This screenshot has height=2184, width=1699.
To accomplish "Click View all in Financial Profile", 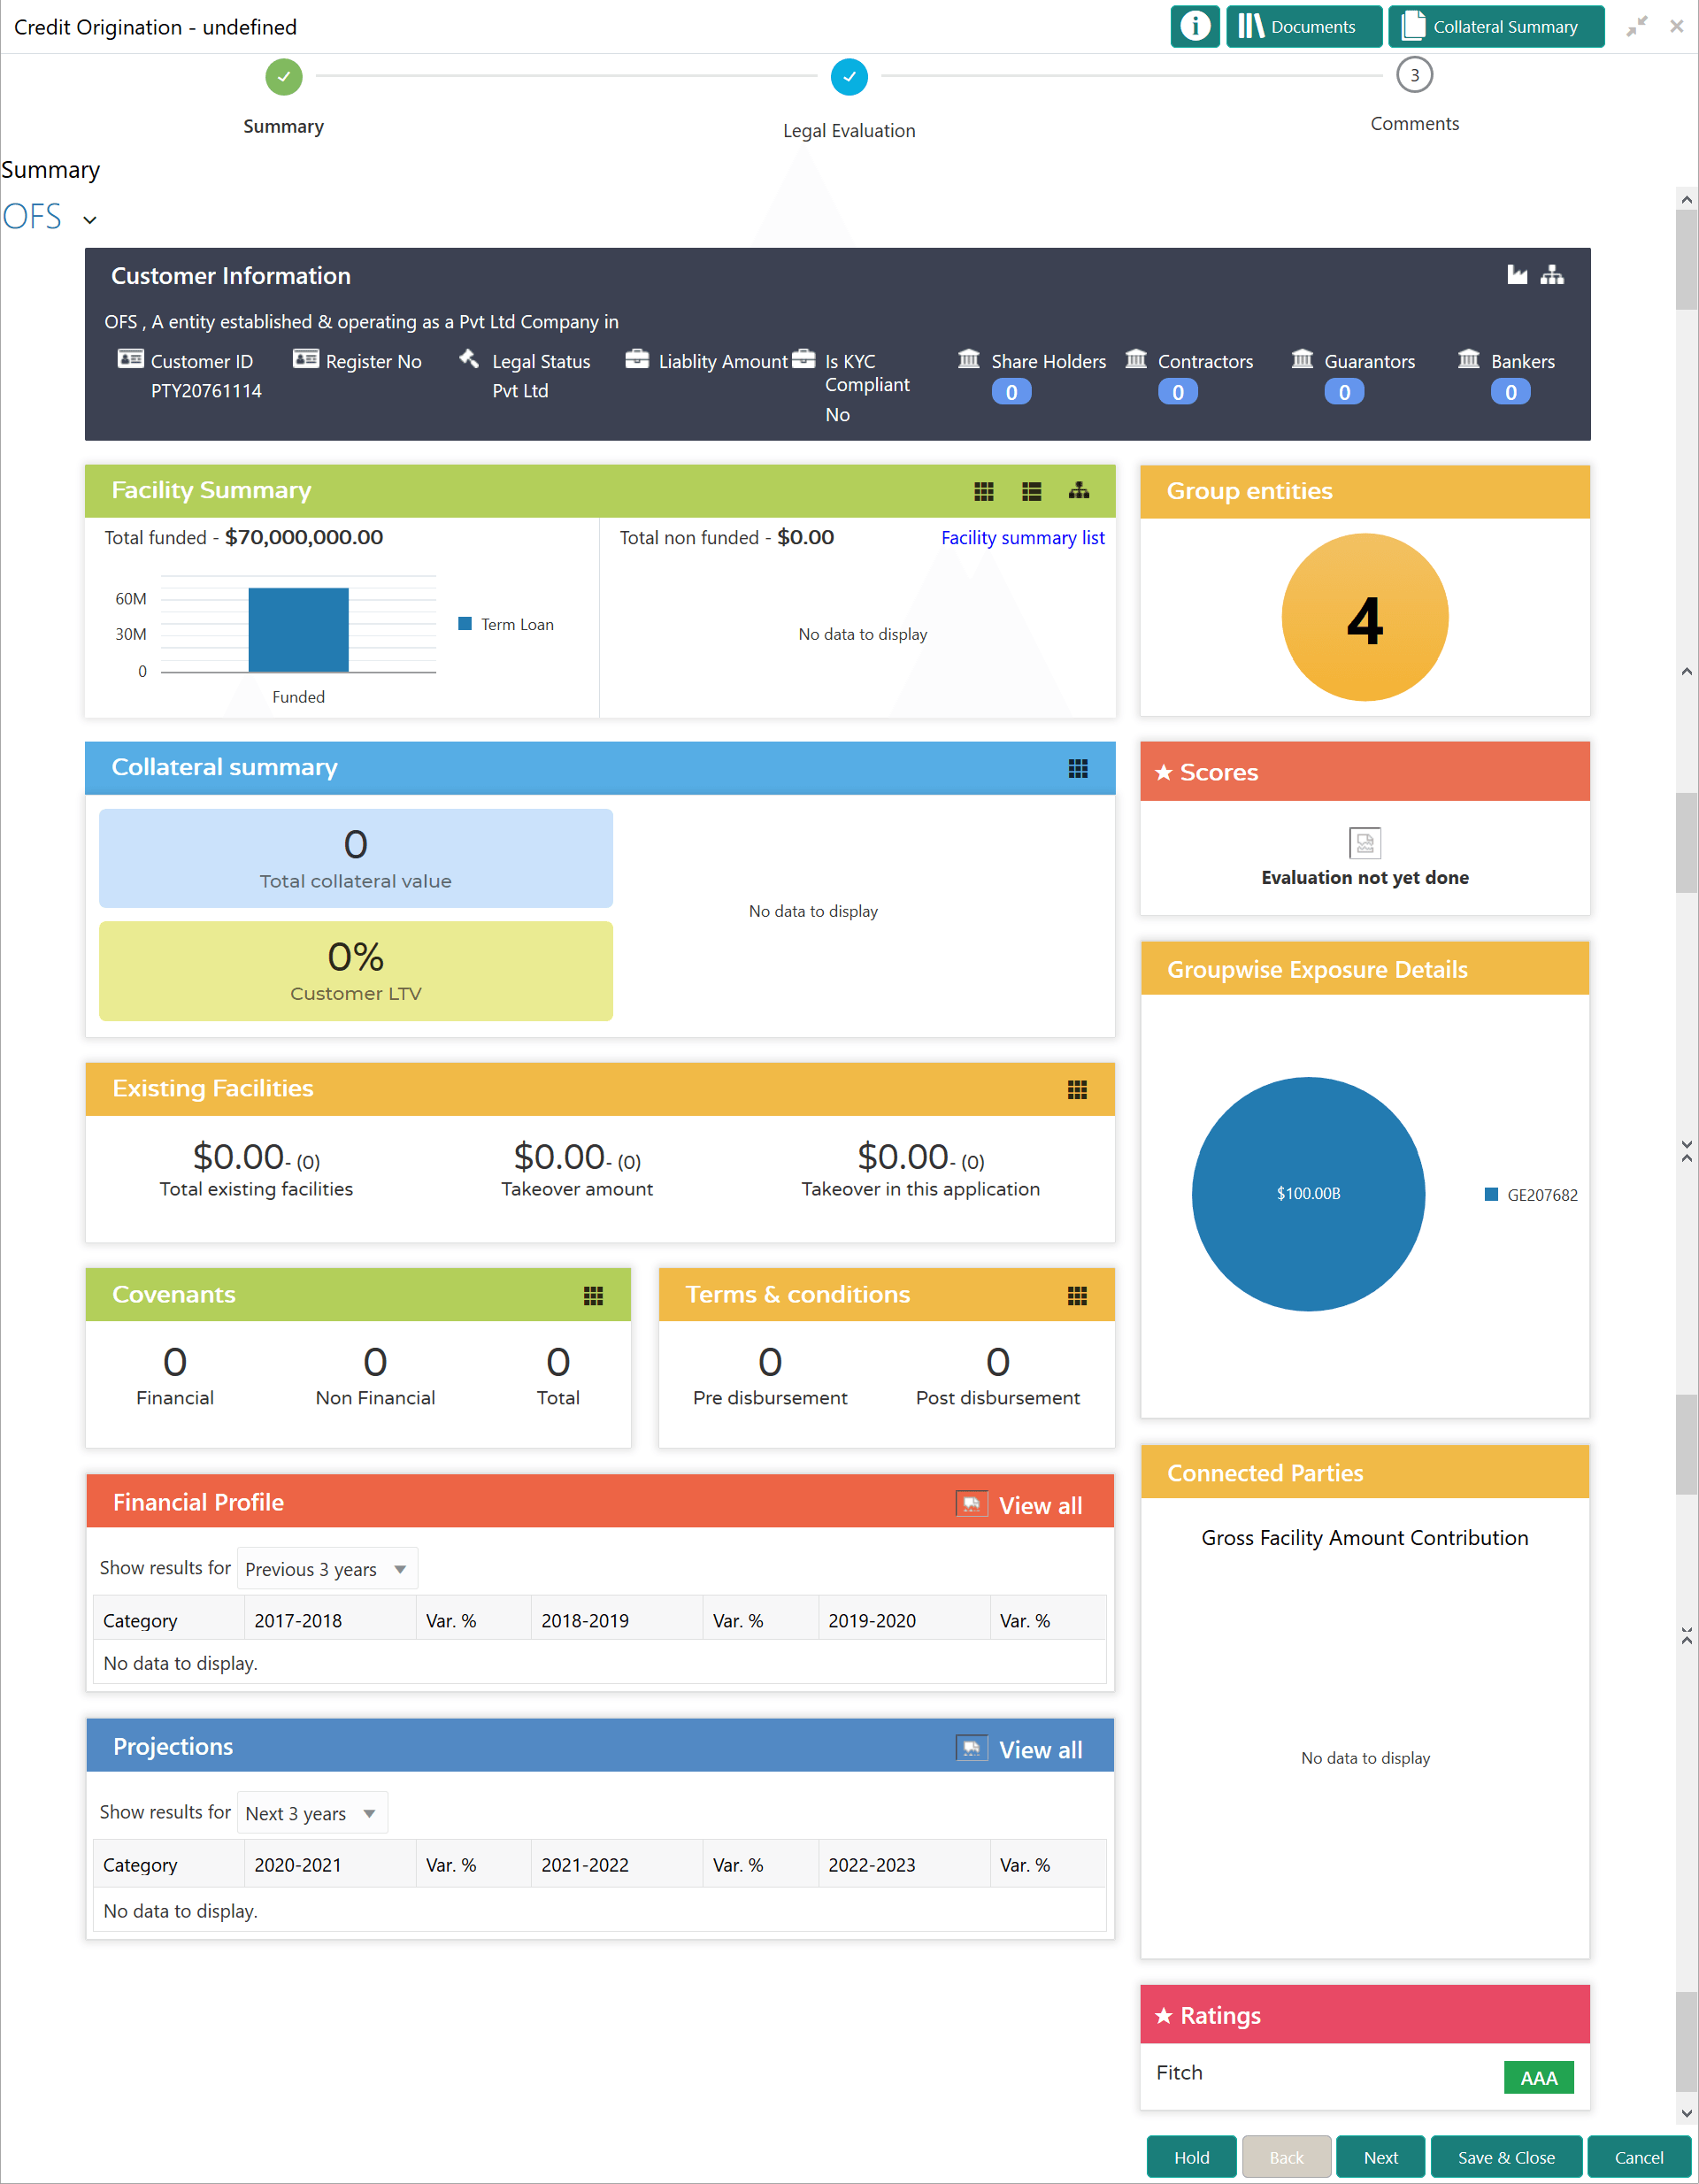I will (x=1039, y=1505).
